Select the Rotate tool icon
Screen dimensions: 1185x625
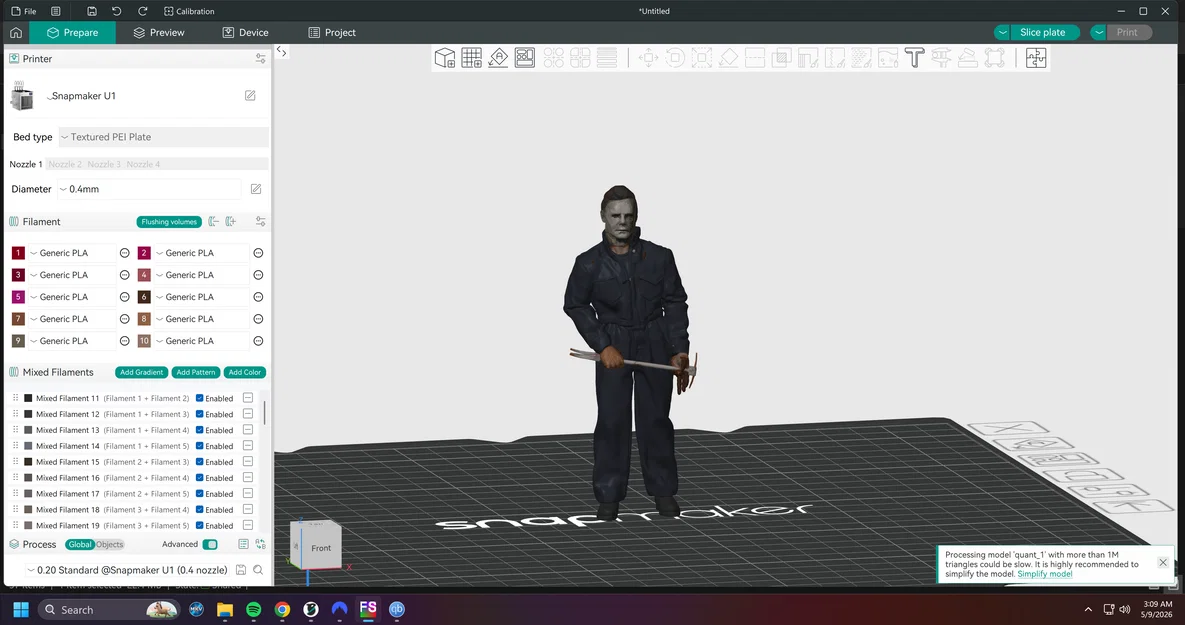[x=675, y=58]
